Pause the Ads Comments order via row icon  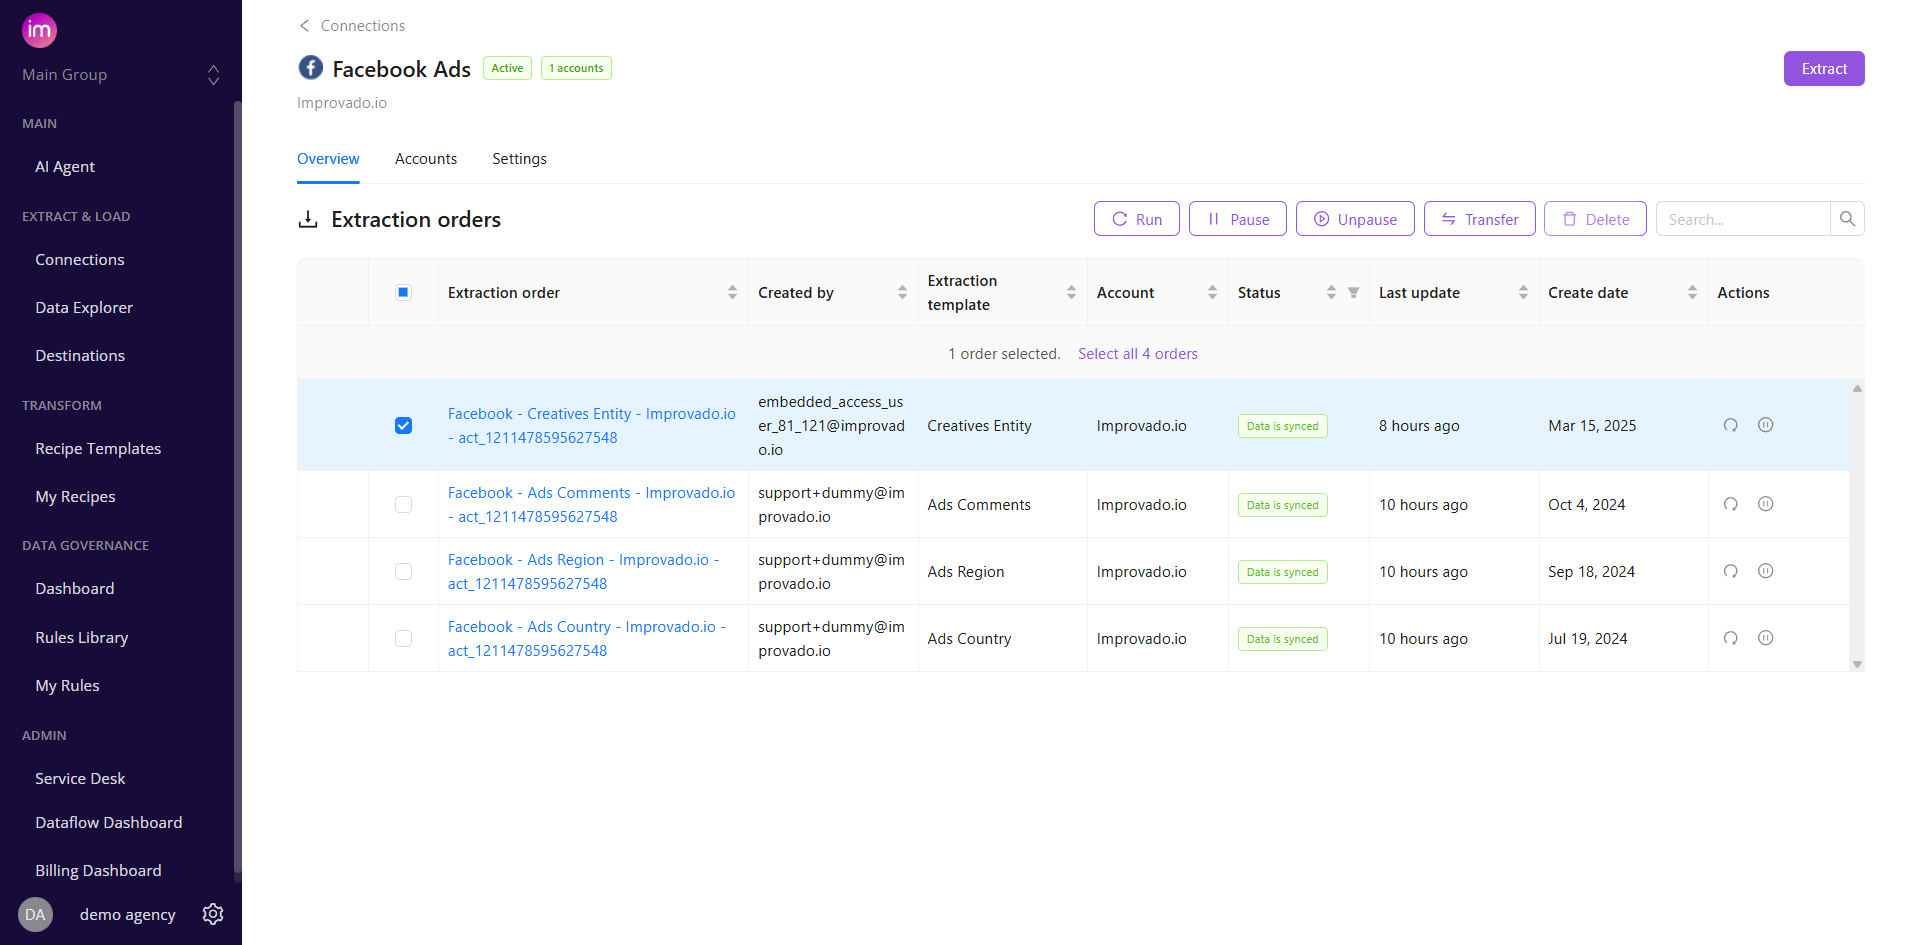point(1765,504)
